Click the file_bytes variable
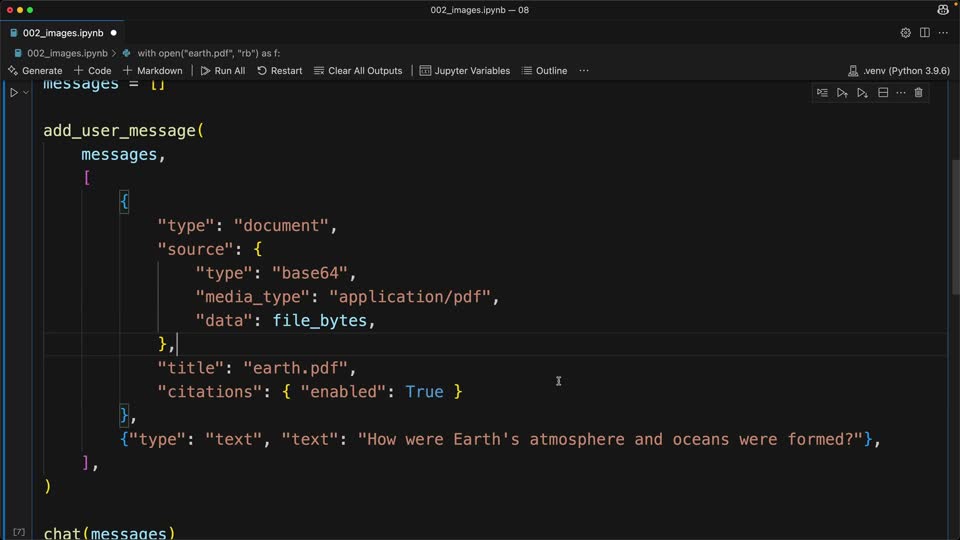The width and height of the screenshot is (960, 540). coord(320,321)
